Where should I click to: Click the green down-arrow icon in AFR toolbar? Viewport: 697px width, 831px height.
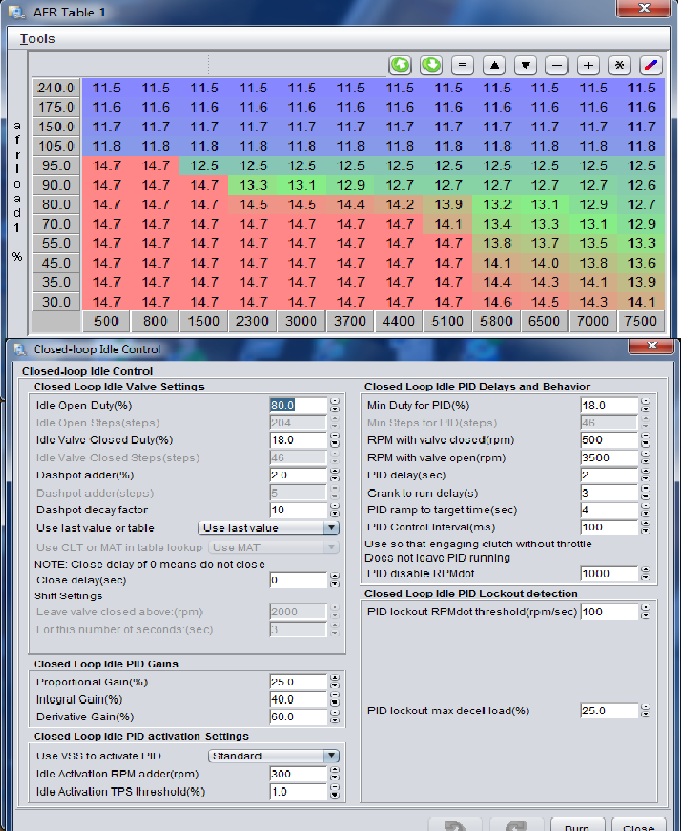[431, 65]
